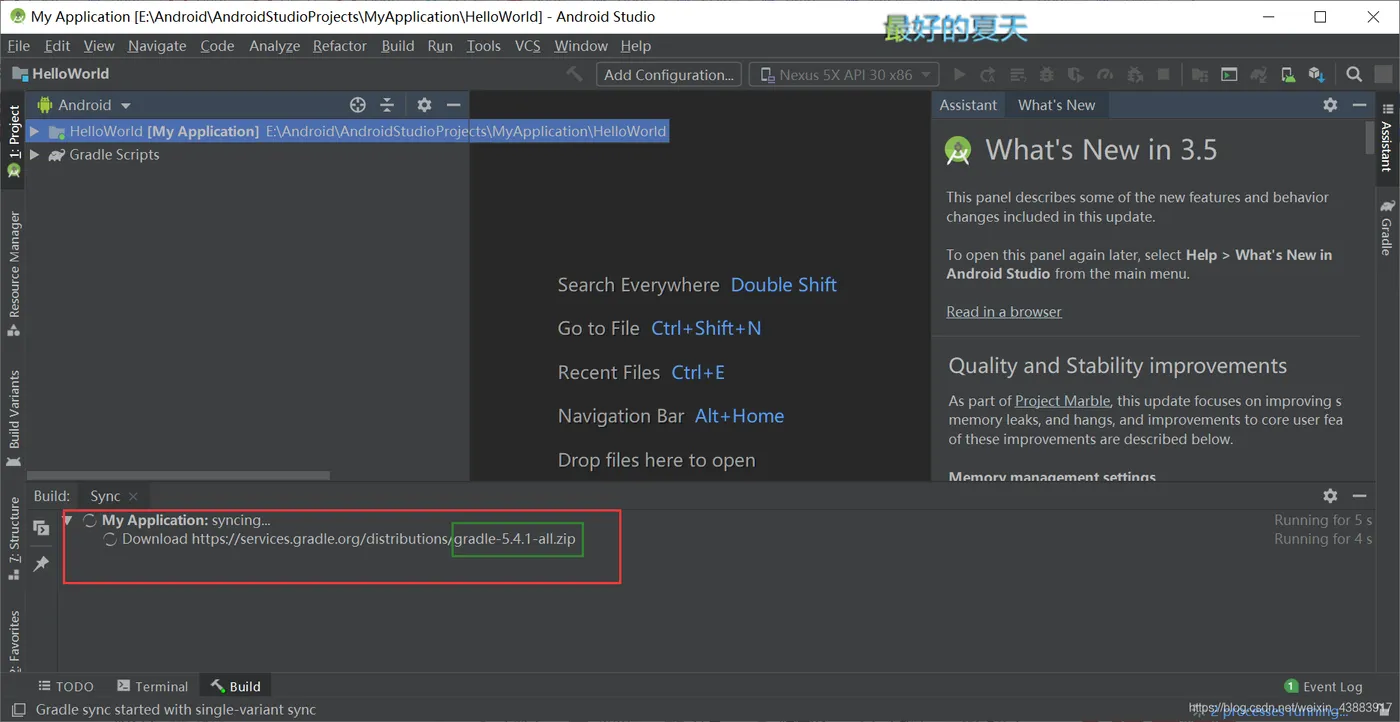Open the Navigate menu
The width and height of the screenshot is (1400, 722).
point(157,46)
